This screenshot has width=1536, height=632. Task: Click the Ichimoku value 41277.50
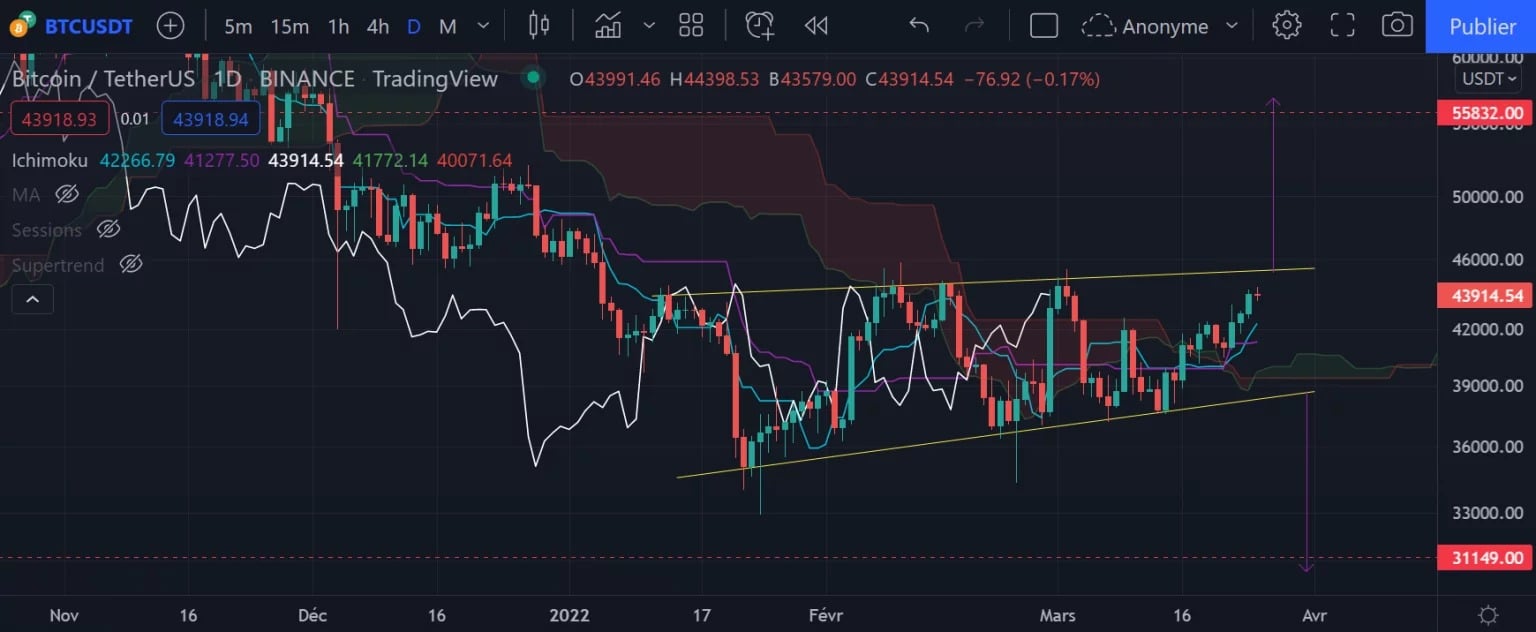[221, 160]
